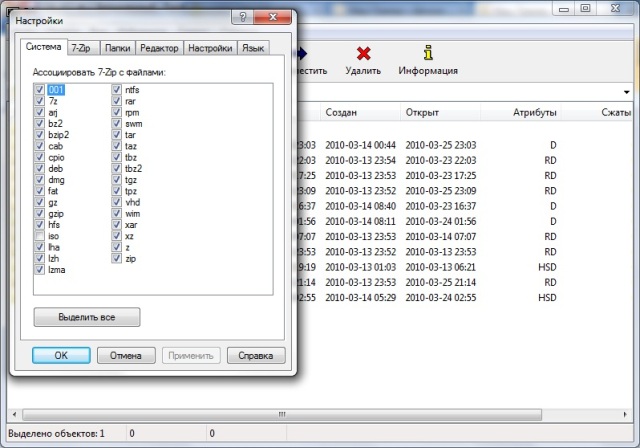
Task: Switch to the Настройки tab
Action: pyautogui.click(x=210, y=48)
